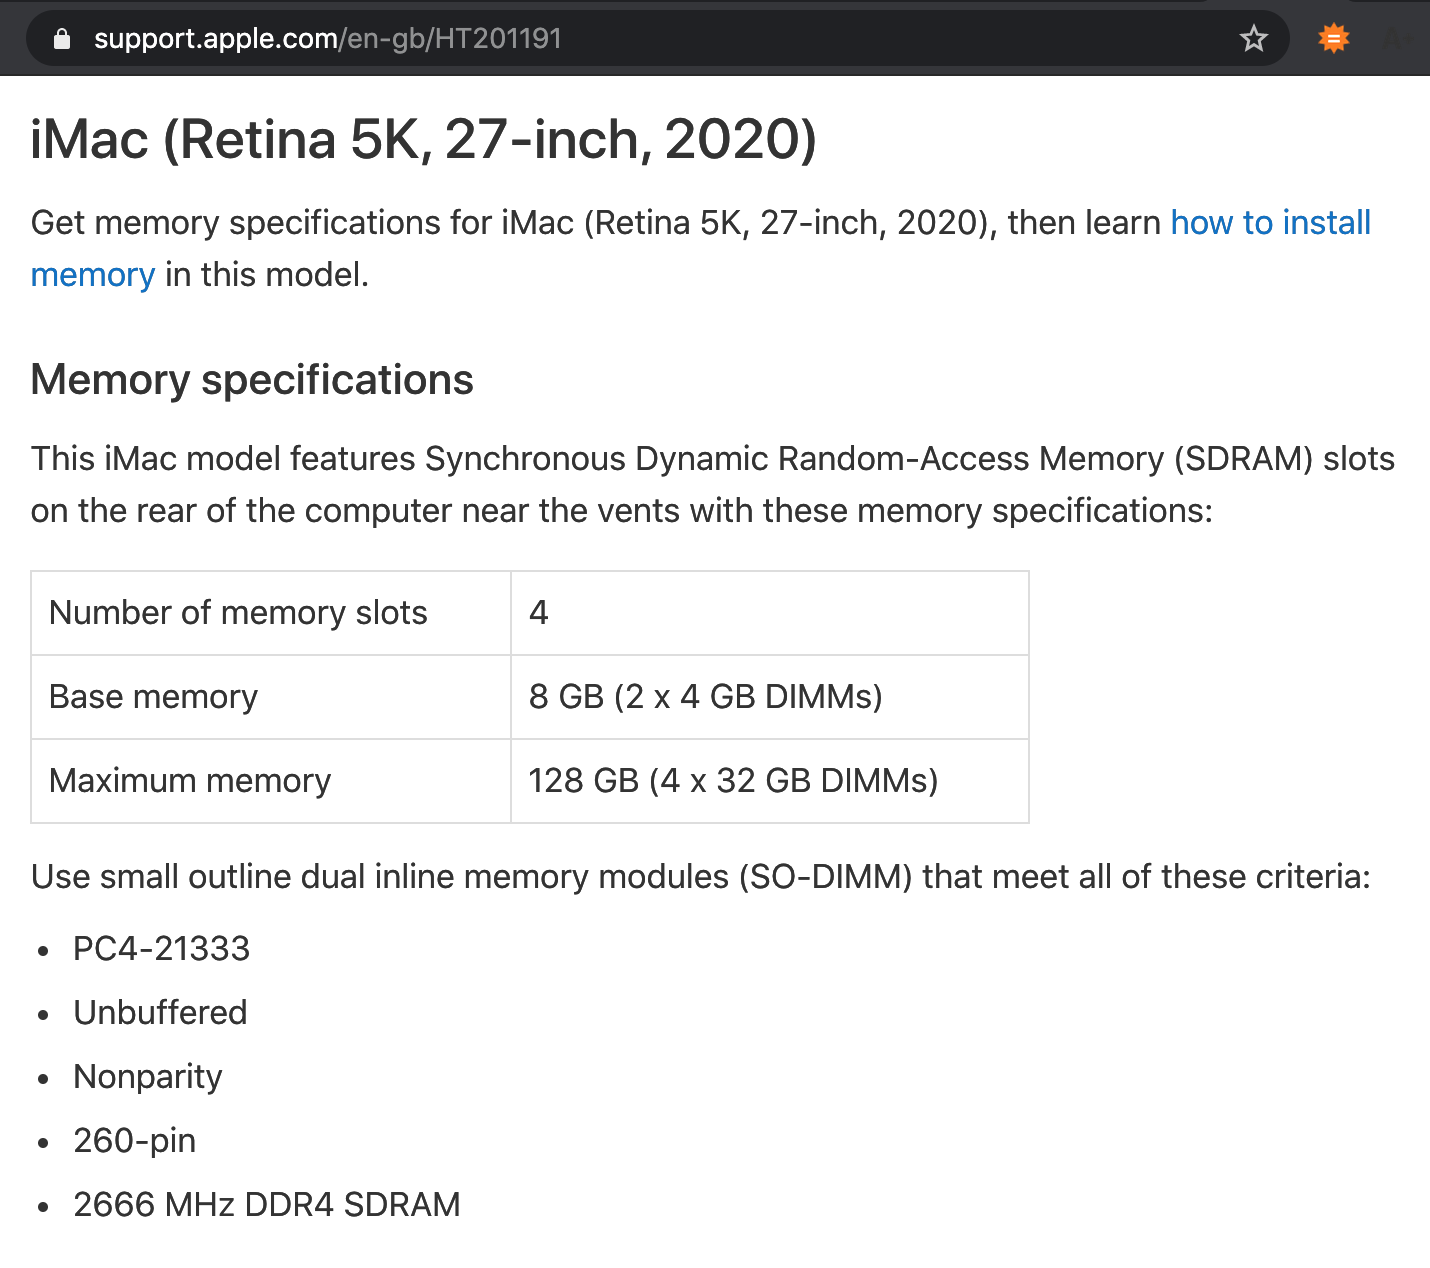Click the "Number of memory slots" table cell
This screenshot has height=1268, width=1430.
(238, 613)
